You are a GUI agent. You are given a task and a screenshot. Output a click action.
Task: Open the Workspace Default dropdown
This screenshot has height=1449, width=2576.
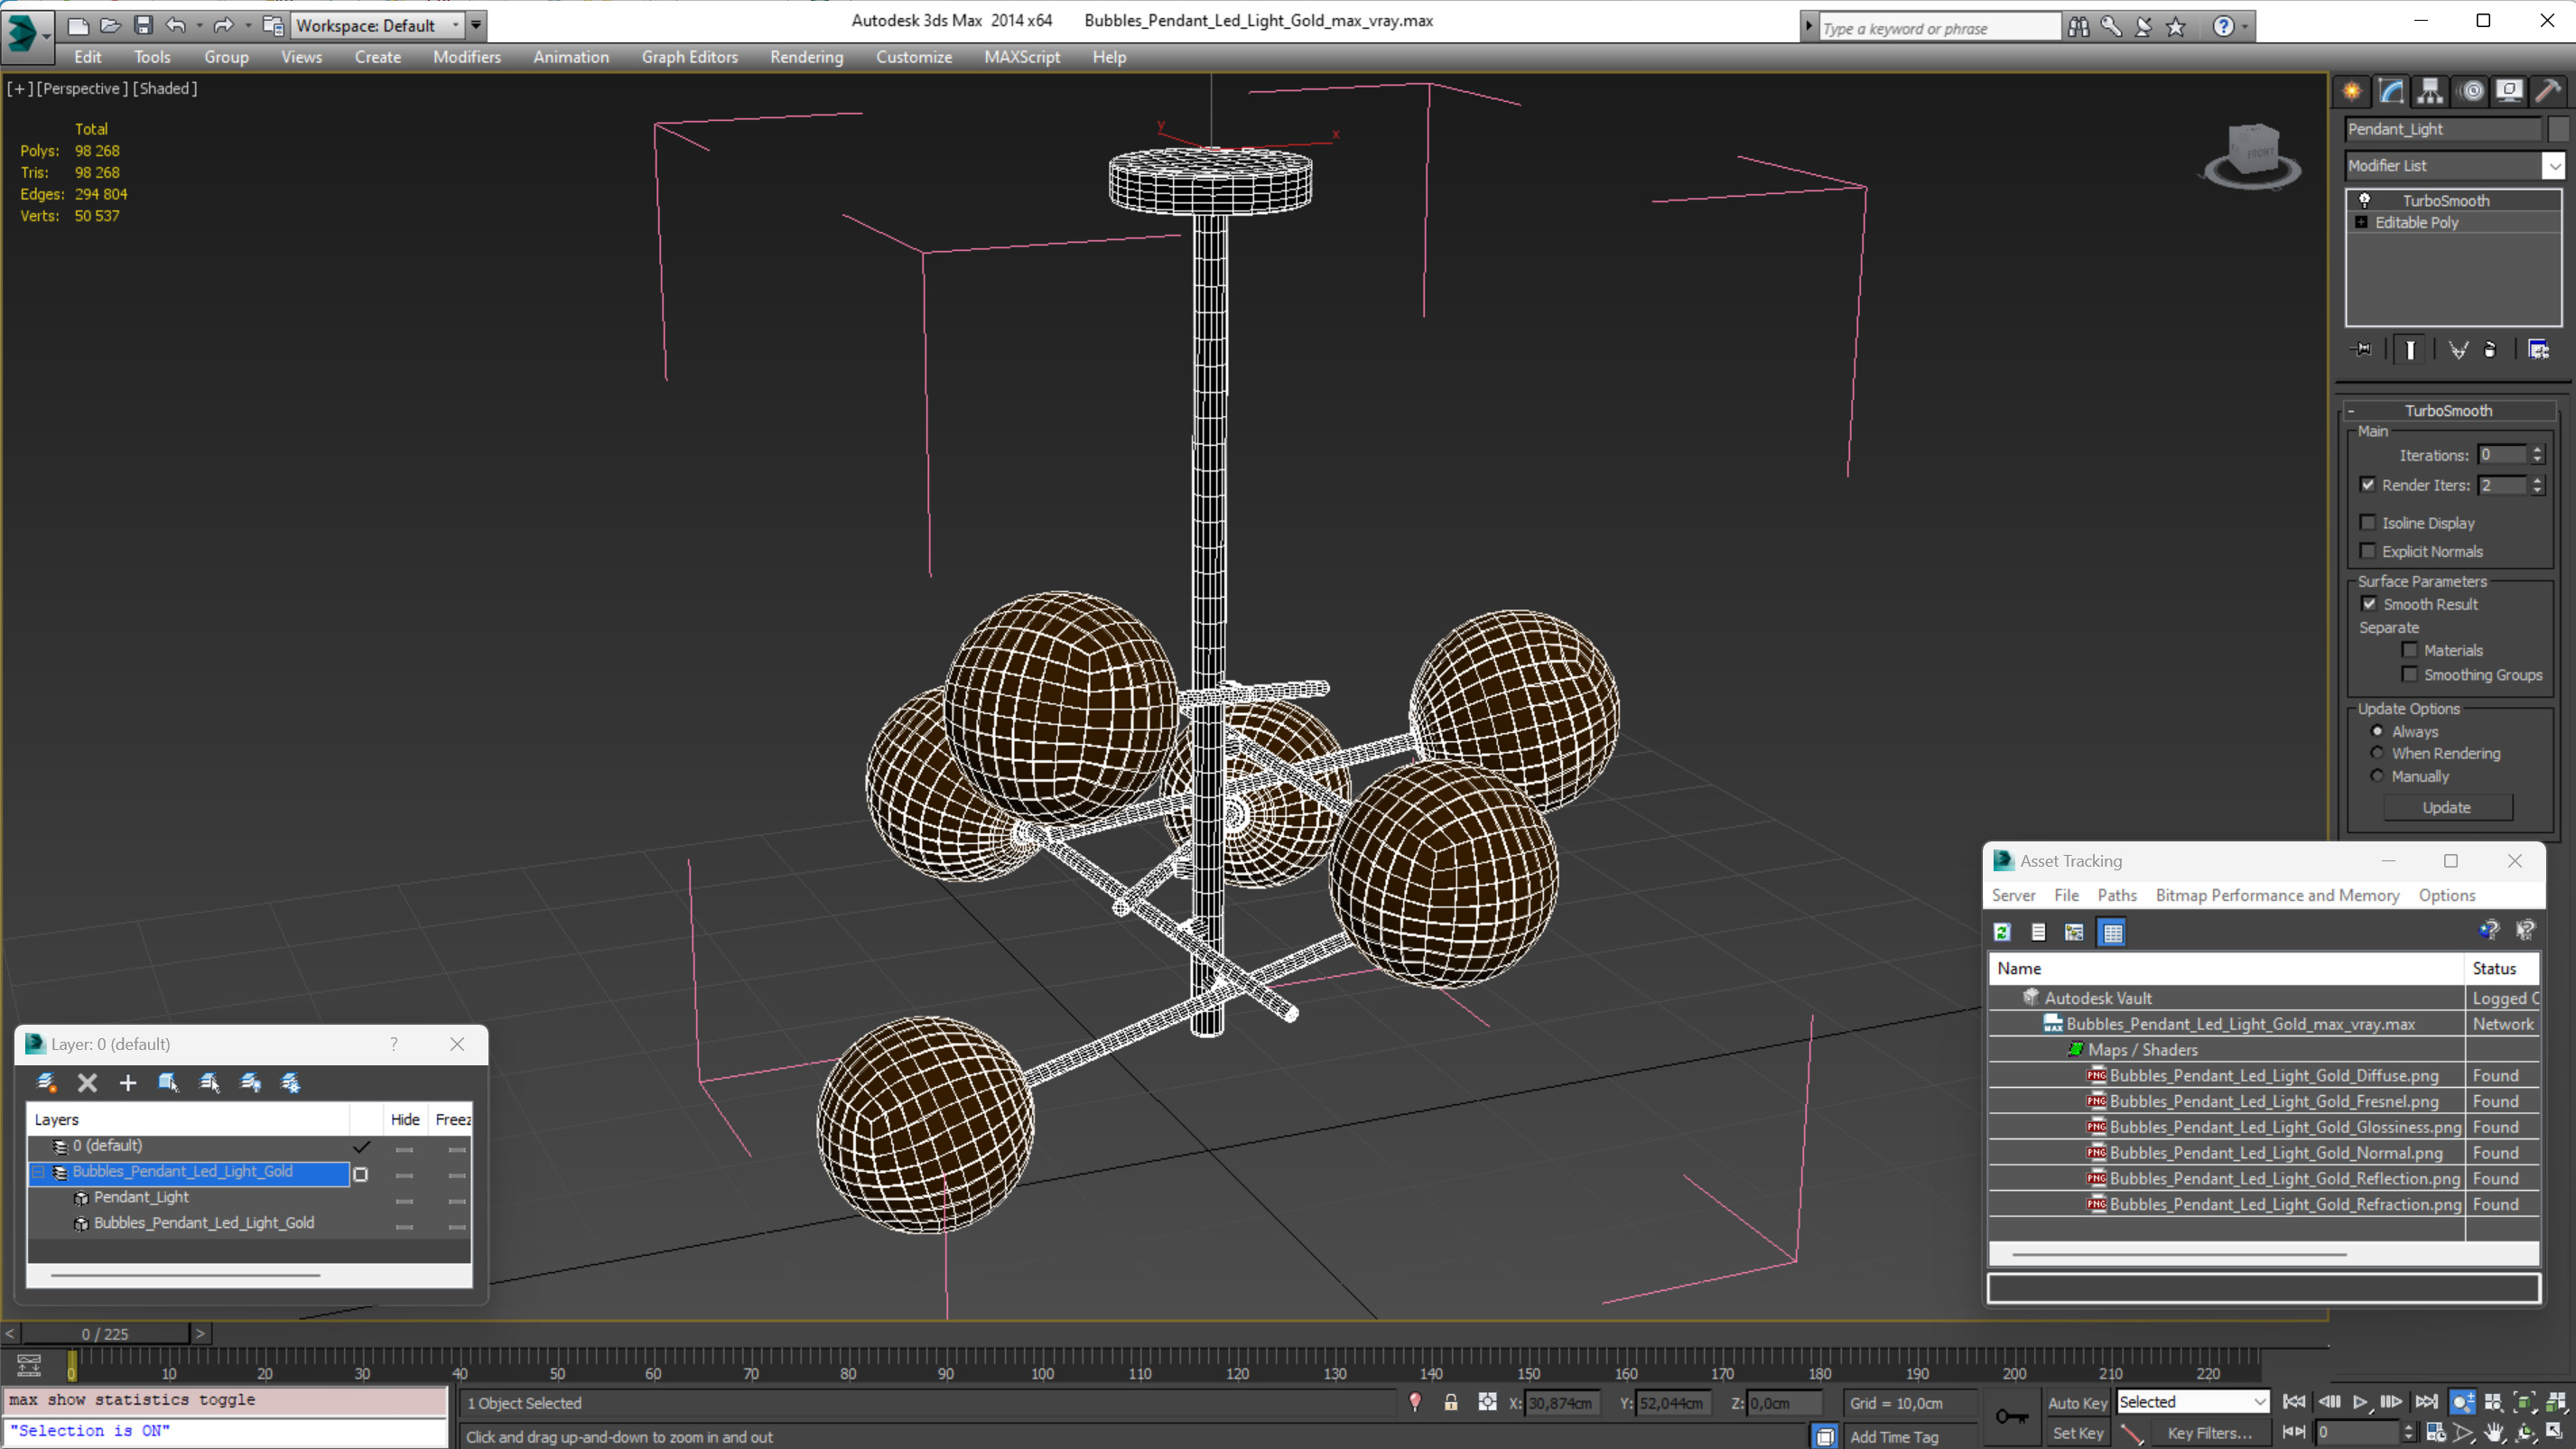pyautogui.click(x=456, y=25)
